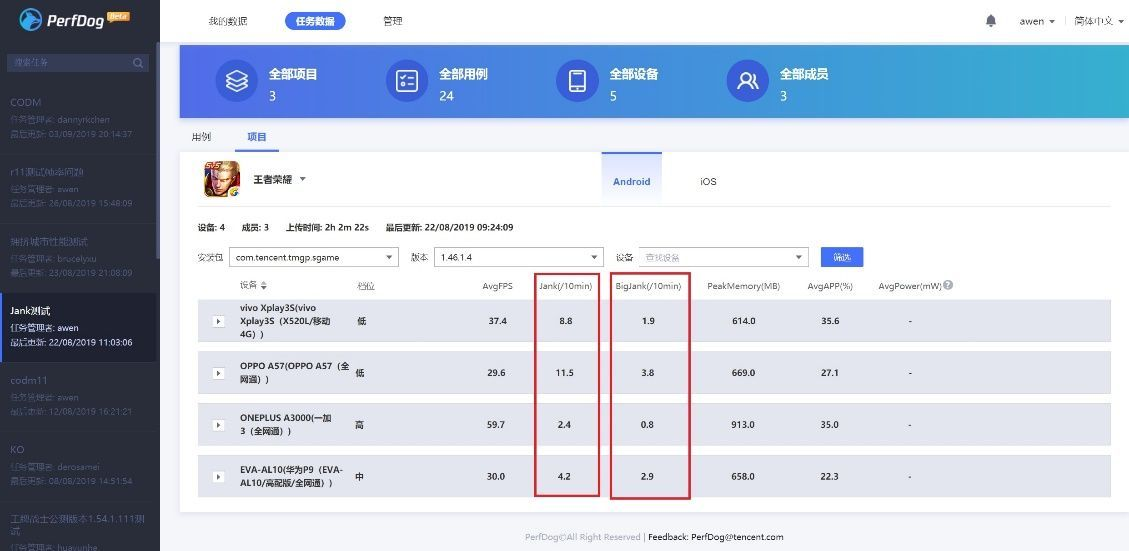This screenshot has width=1129, height=551.
Task: Click the blue 筛选 filter button
Action: [841, 257]
